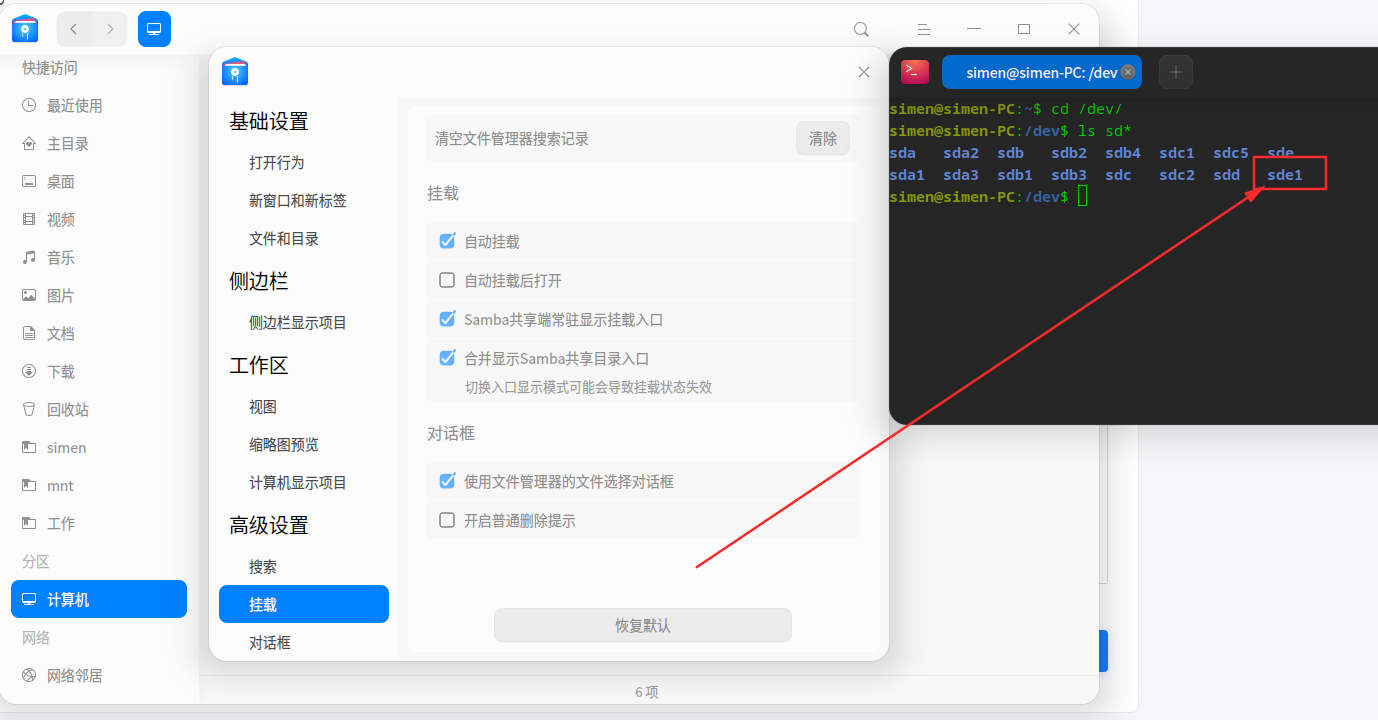Enable 自动挂载后打开 checkbox
This screenshot has width=1378, height=720.
point(448,280)
